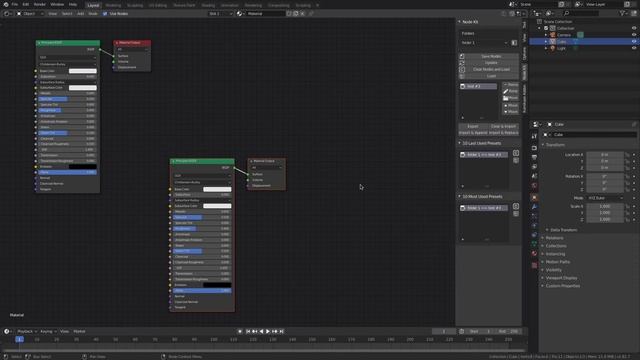640x360 pixels.
Task: Expand the Visibility panel
Action: click(x=552, y=270)
